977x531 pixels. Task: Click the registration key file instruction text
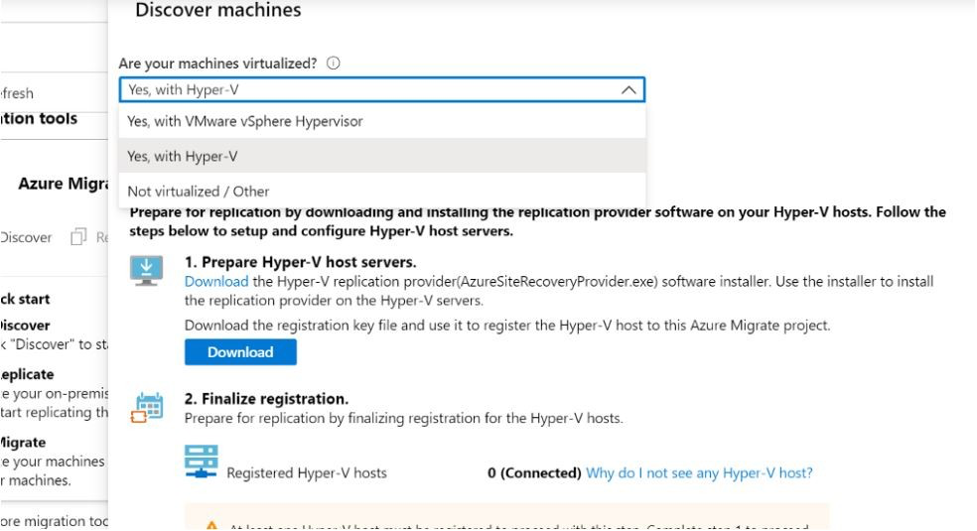pyautogui.click(x=507, y=325)
